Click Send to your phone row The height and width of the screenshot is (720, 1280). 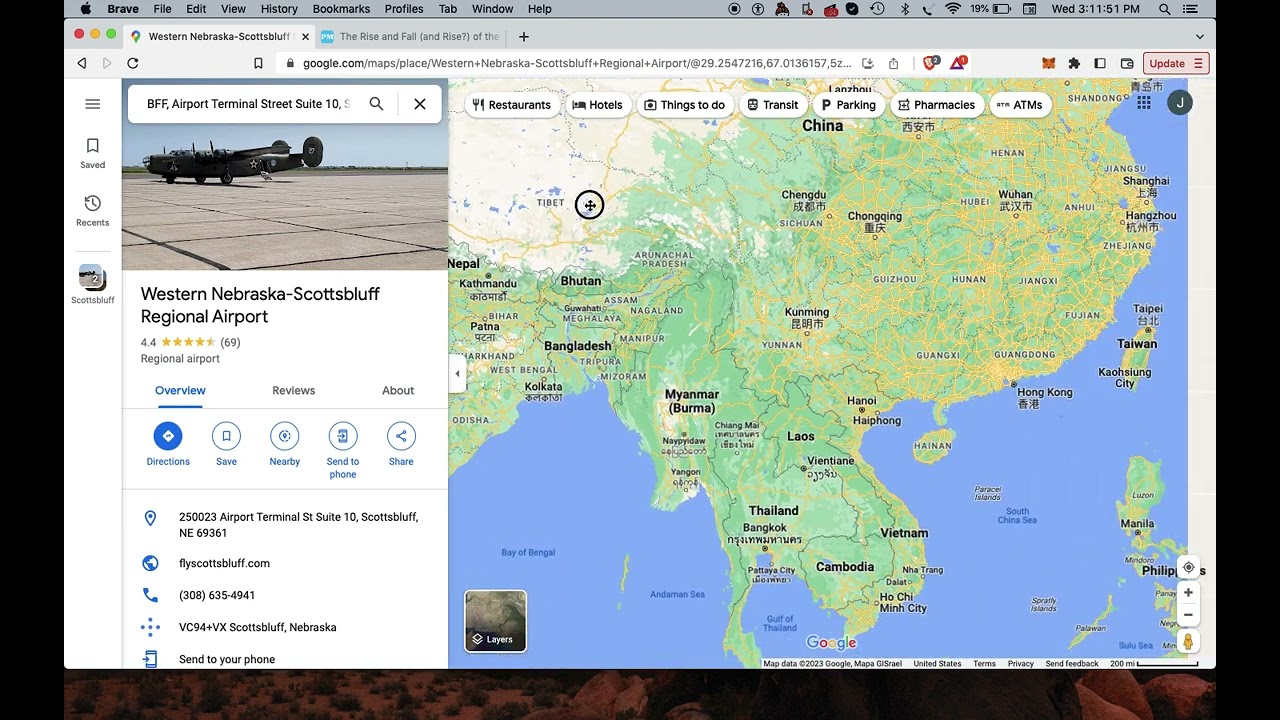285,659
